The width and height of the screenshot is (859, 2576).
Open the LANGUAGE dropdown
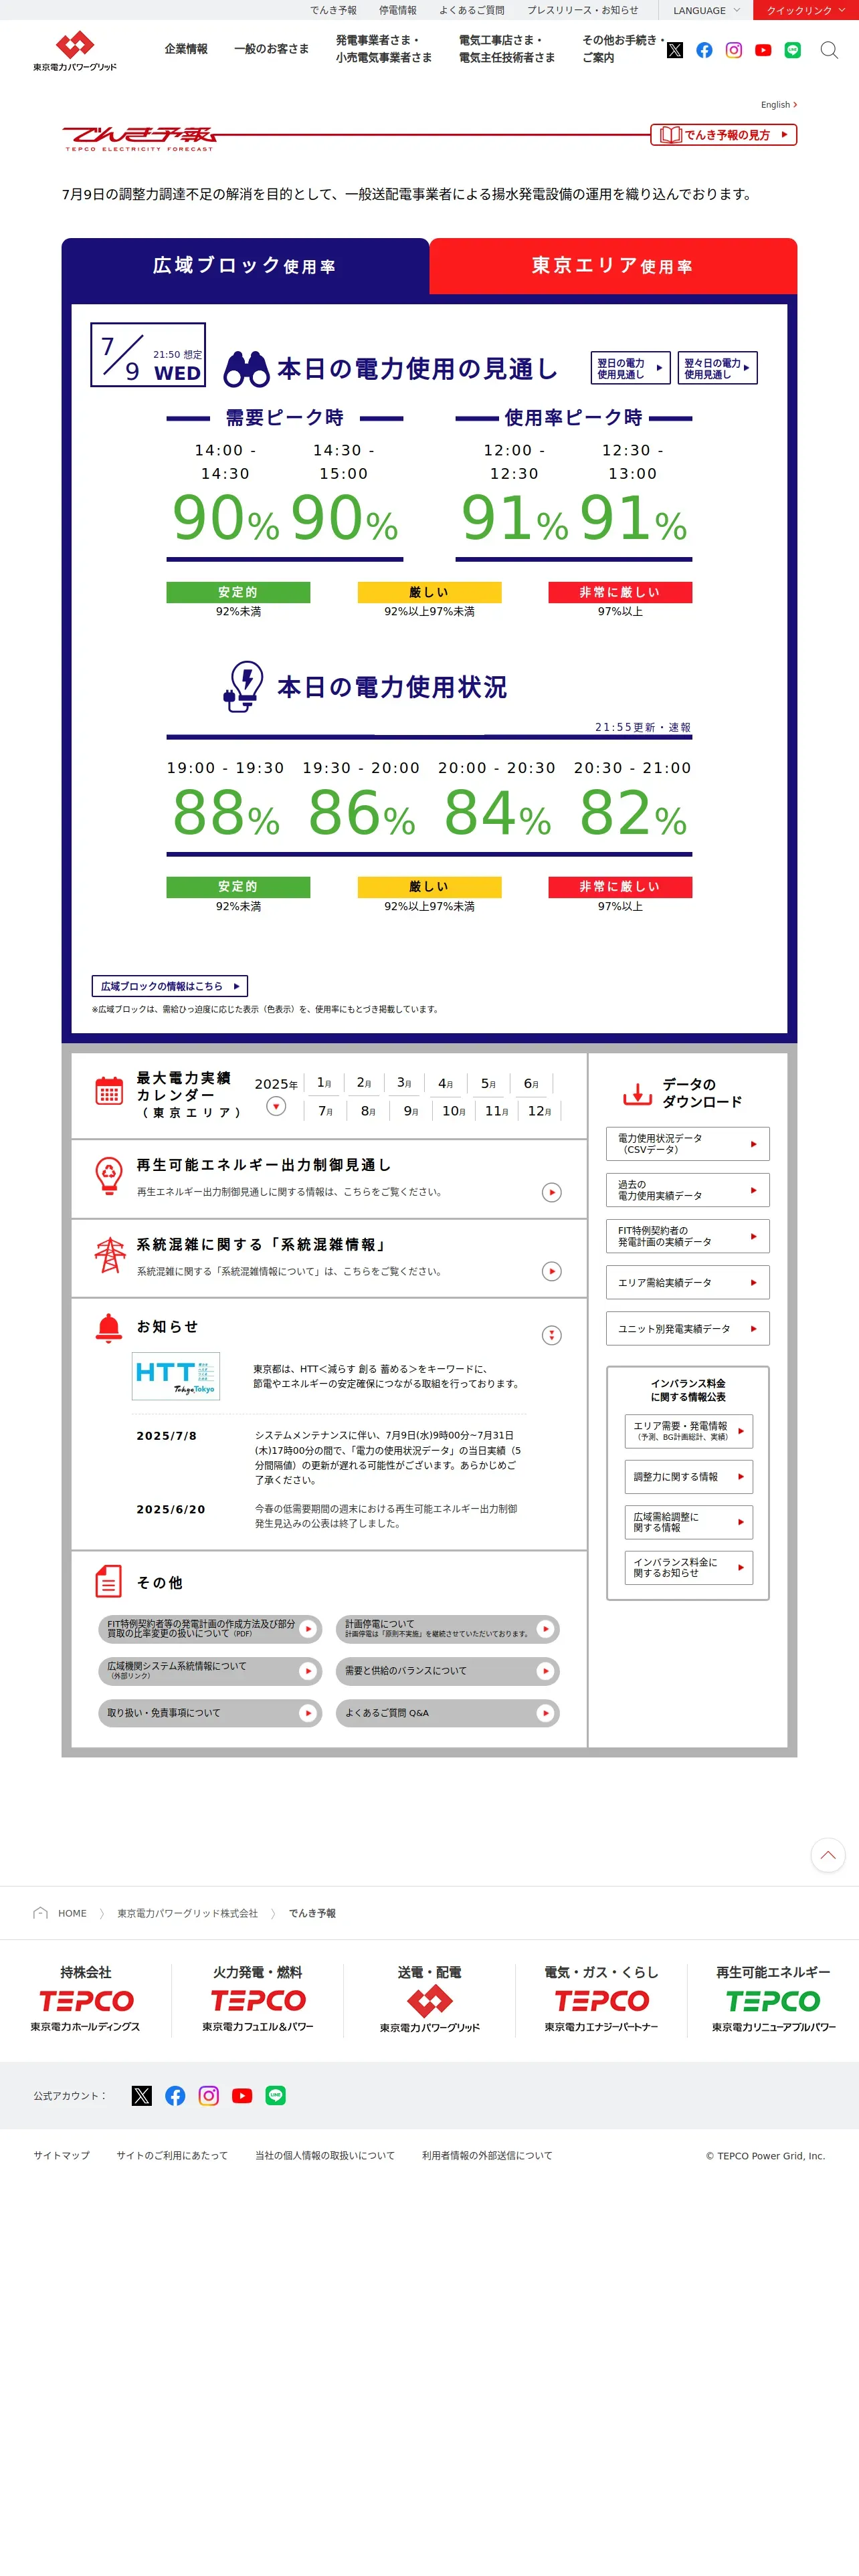tap(707, 10)
